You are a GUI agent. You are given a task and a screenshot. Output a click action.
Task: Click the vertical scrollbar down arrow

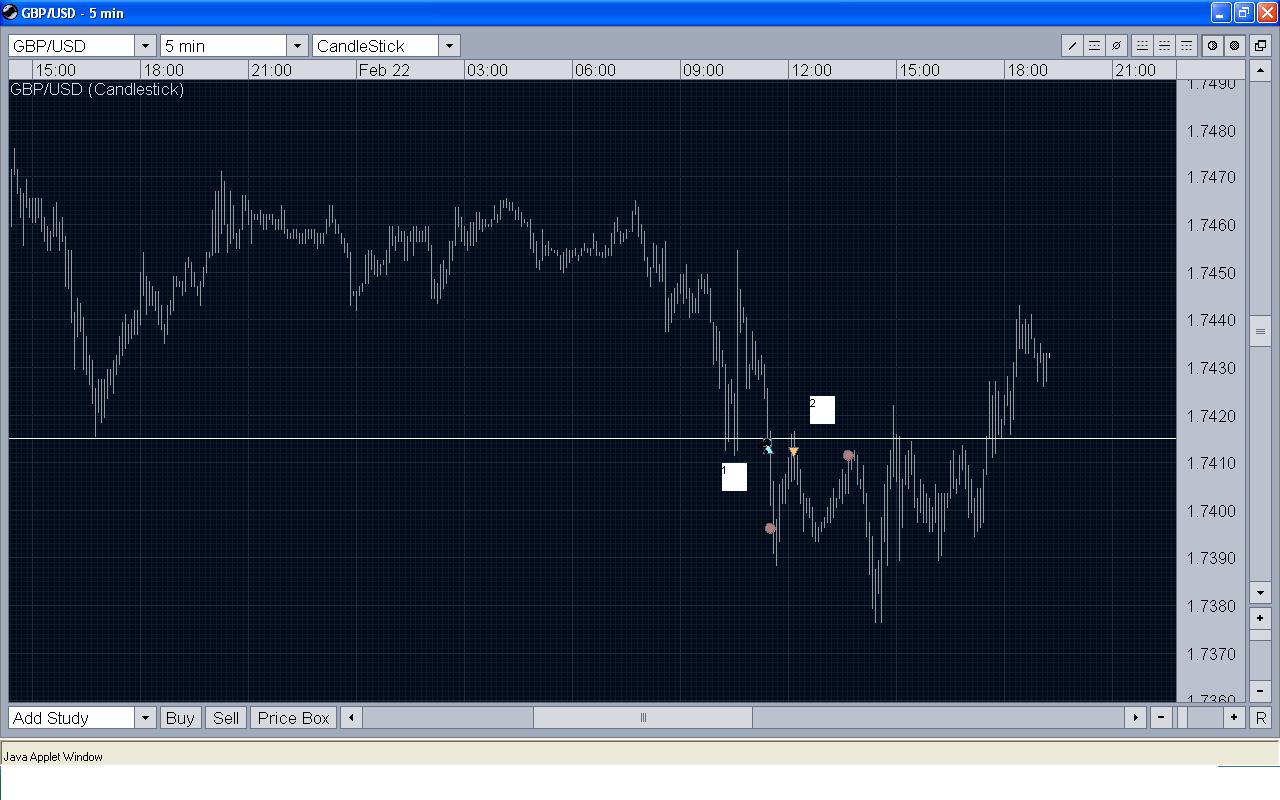point(1260,593)
